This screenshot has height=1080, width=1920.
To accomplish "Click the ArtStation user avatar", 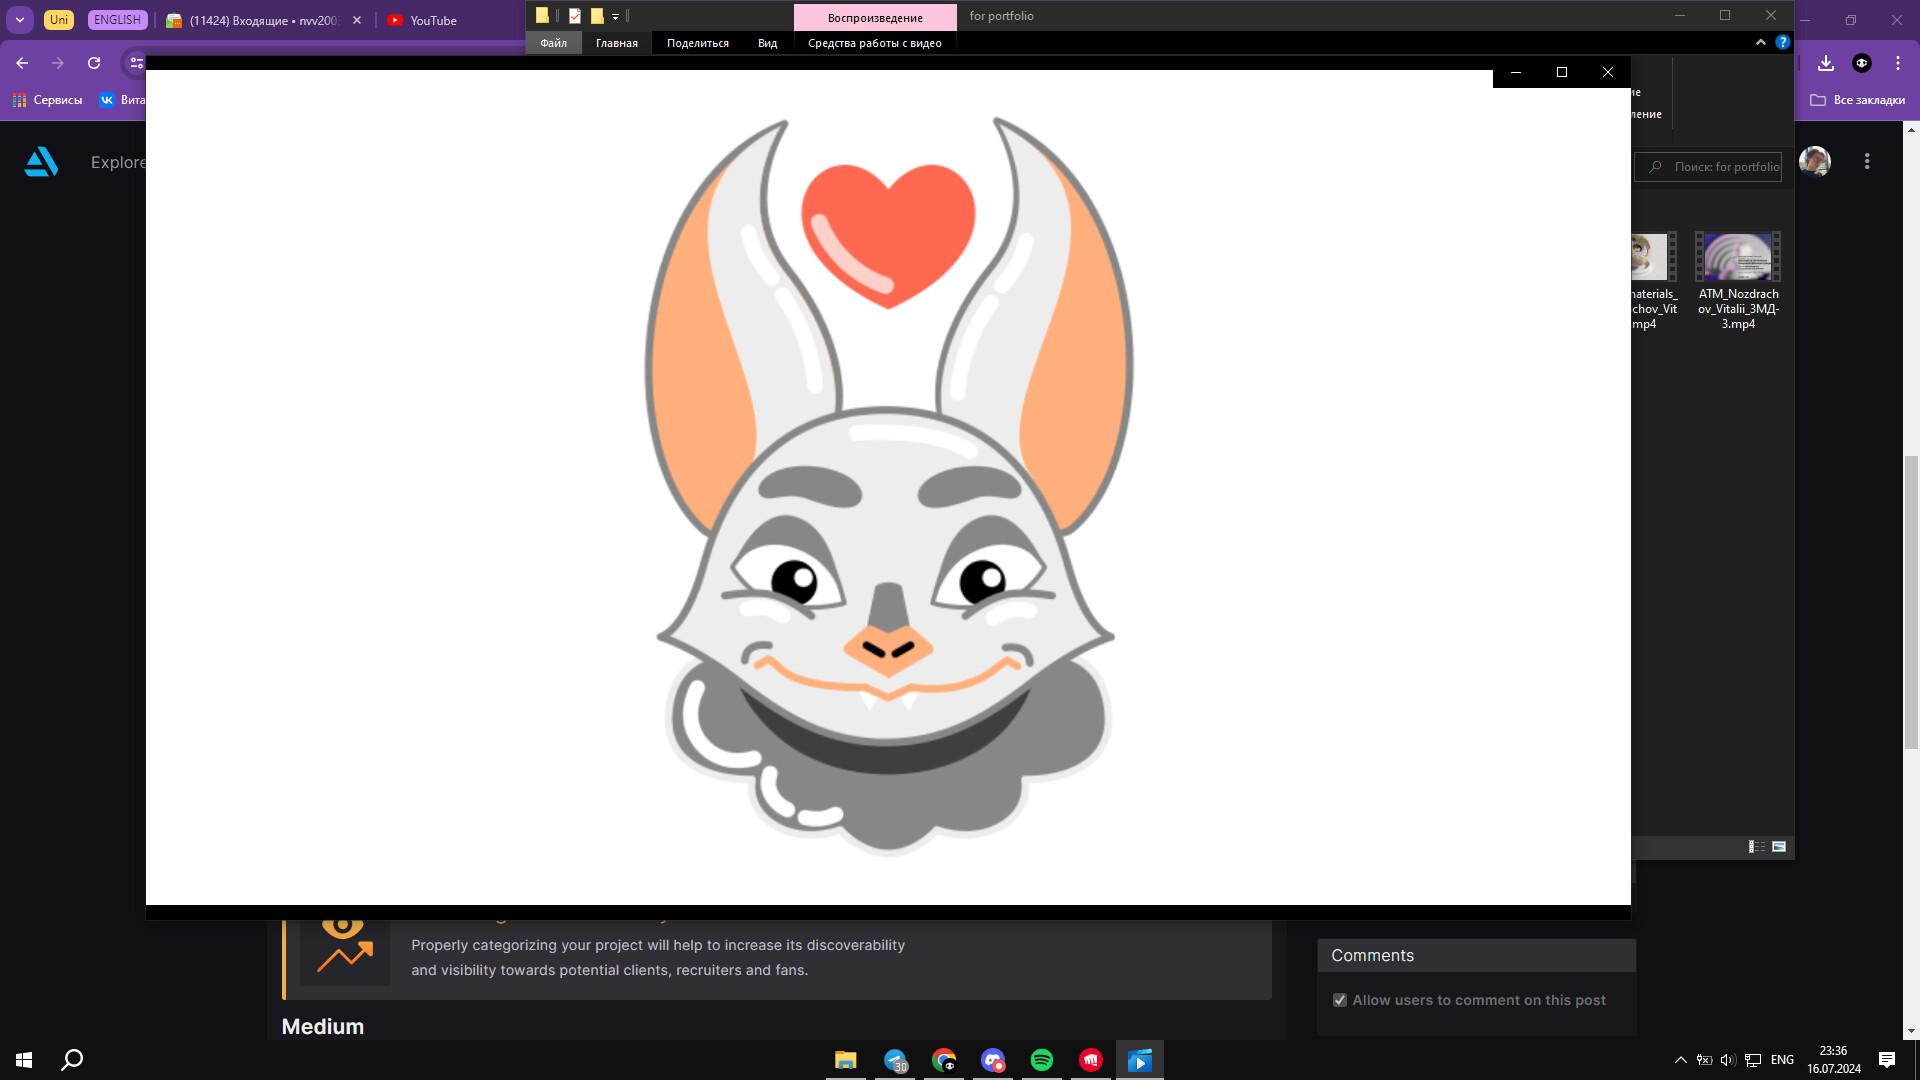I will 1814,161.
